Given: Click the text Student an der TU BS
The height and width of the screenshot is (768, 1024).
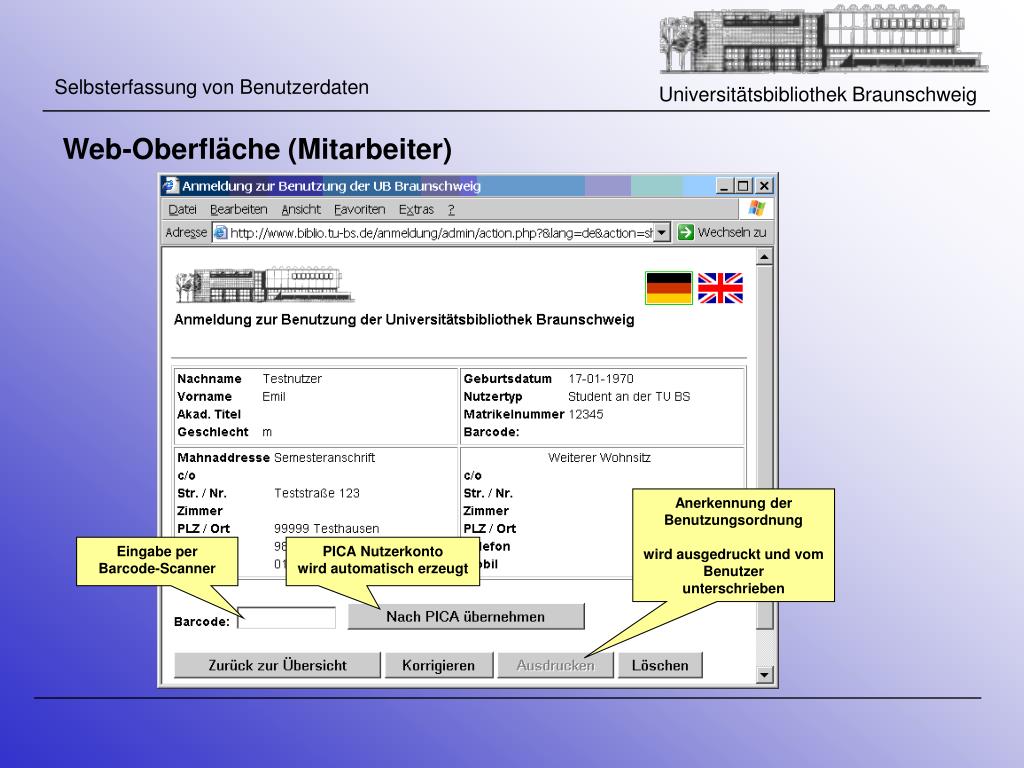Looking at the screenshot, I should click(629, 396).
